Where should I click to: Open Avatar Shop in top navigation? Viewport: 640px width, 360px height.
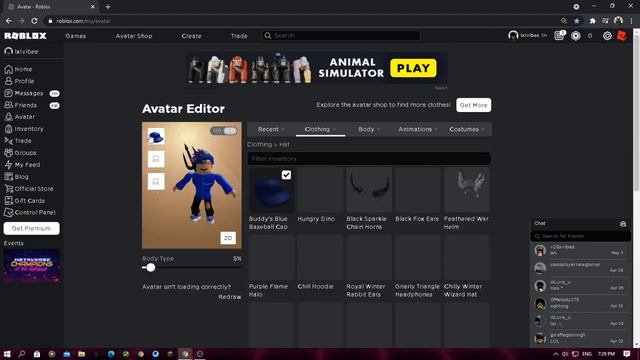tap(134, 36)
